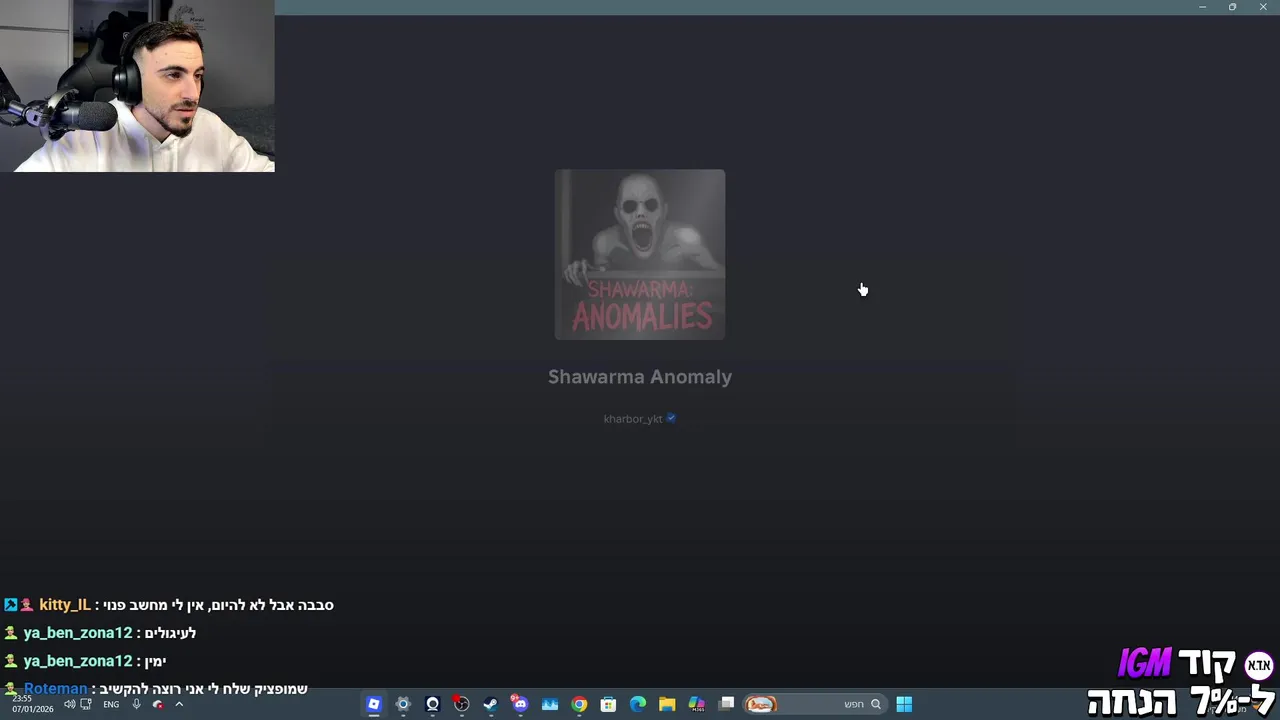This screenshot has width=1280, height=720.
Task: Open the webcam app in the taskbar
Action: click(x=432, y=704)
